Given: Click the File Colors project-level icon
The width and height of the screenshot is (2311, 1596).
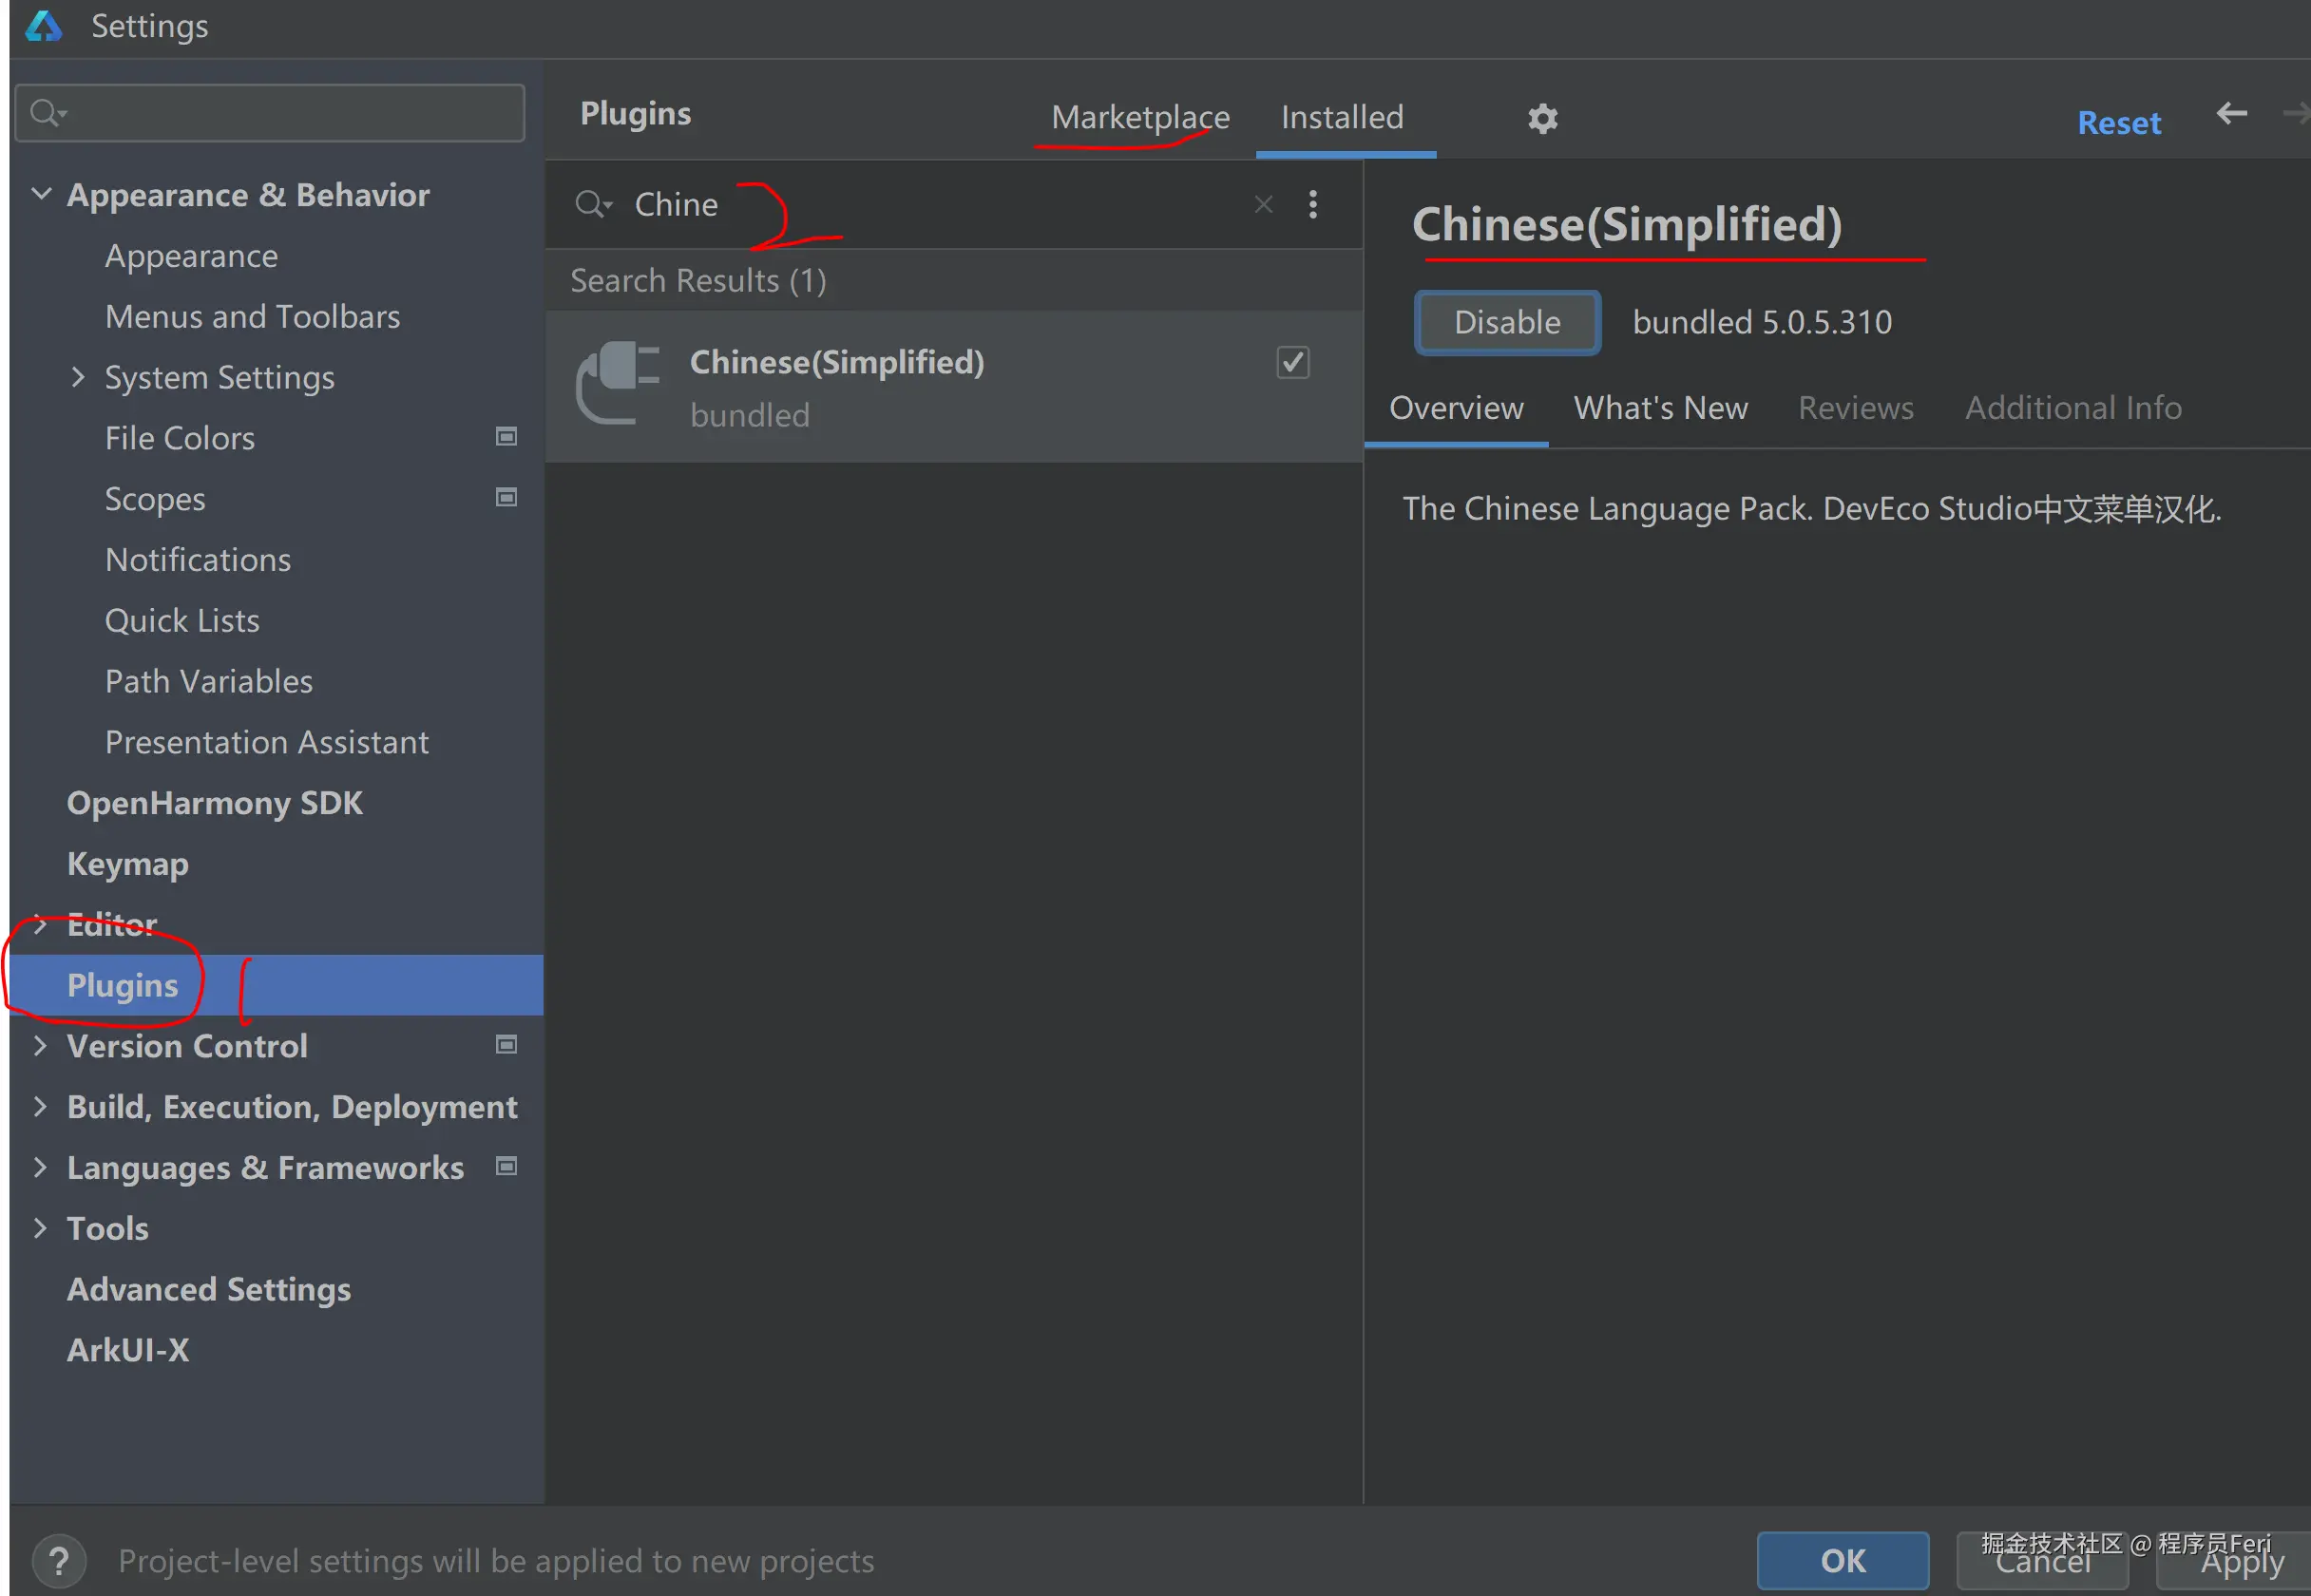Looking at the screenshot, I should pos(507,437).
